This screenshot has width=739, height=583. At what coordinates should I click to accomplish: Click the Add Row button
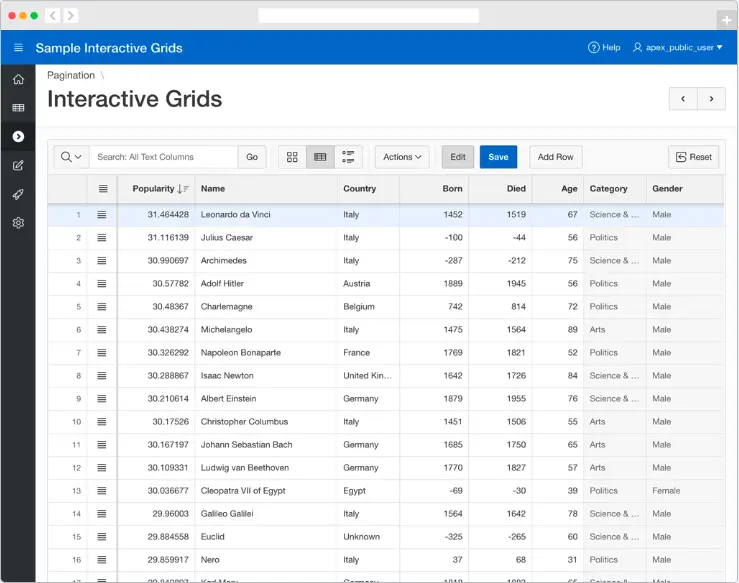[556, 157]
